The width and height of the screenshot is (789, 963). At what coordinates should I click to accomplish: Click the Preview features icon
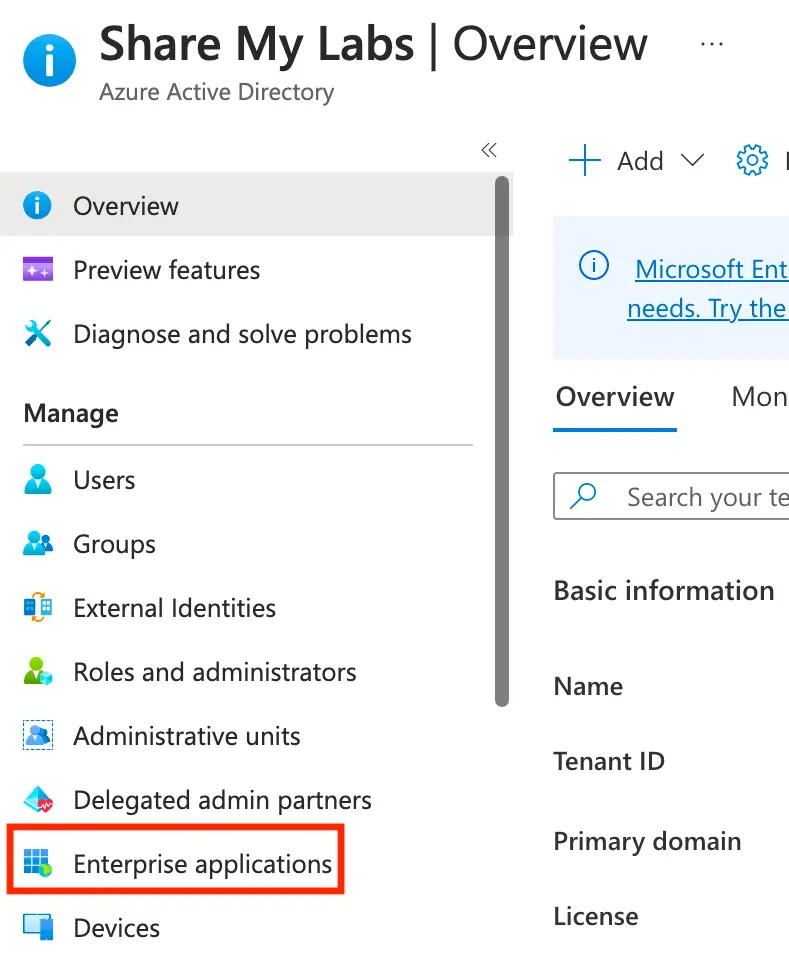click(38, 270)
